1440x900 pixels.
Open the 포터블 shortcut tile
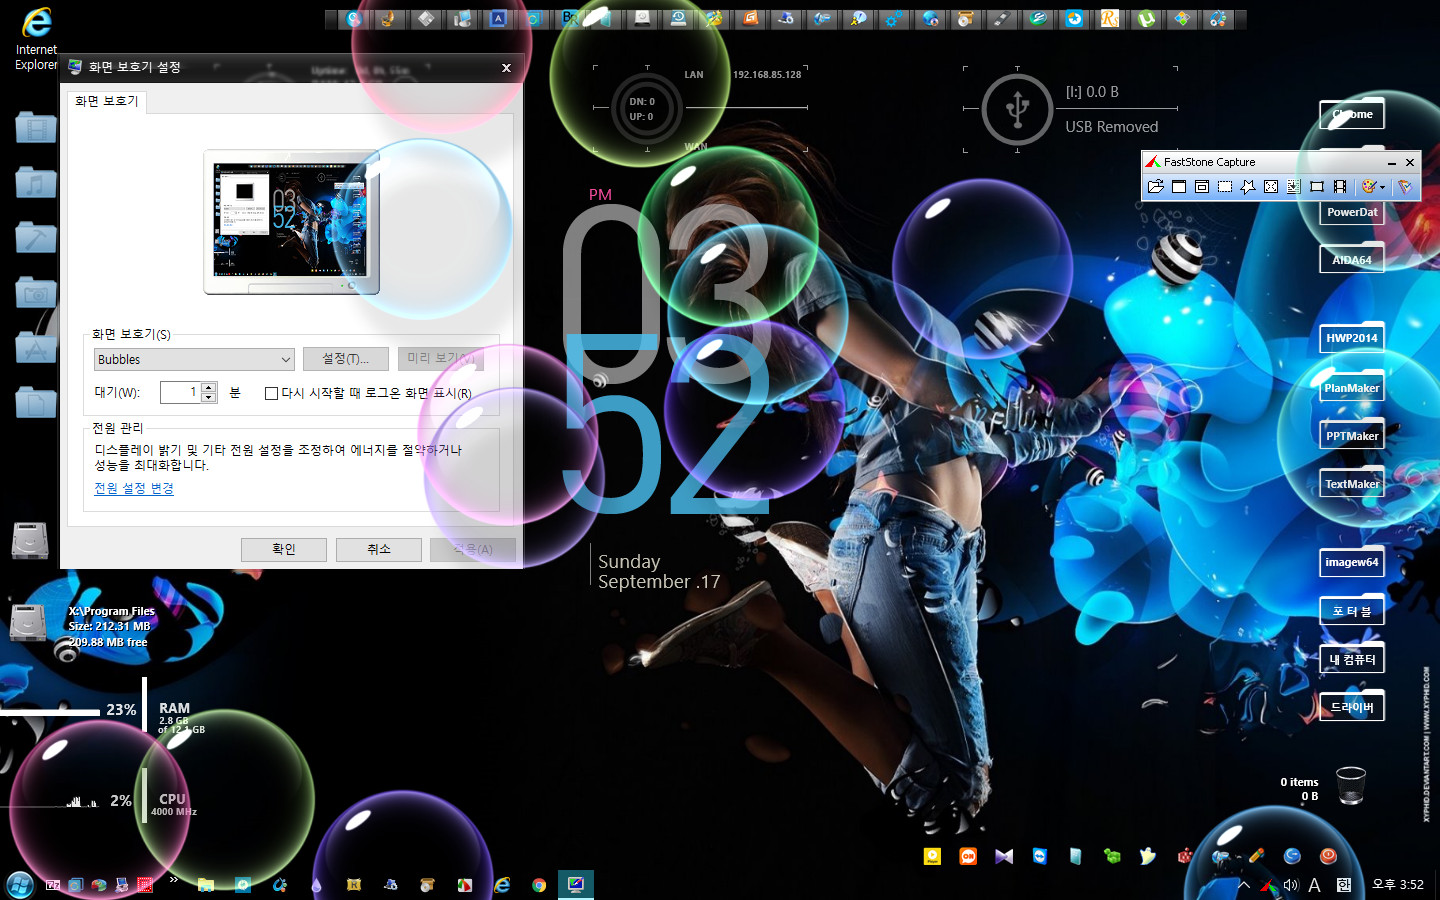1352,611
